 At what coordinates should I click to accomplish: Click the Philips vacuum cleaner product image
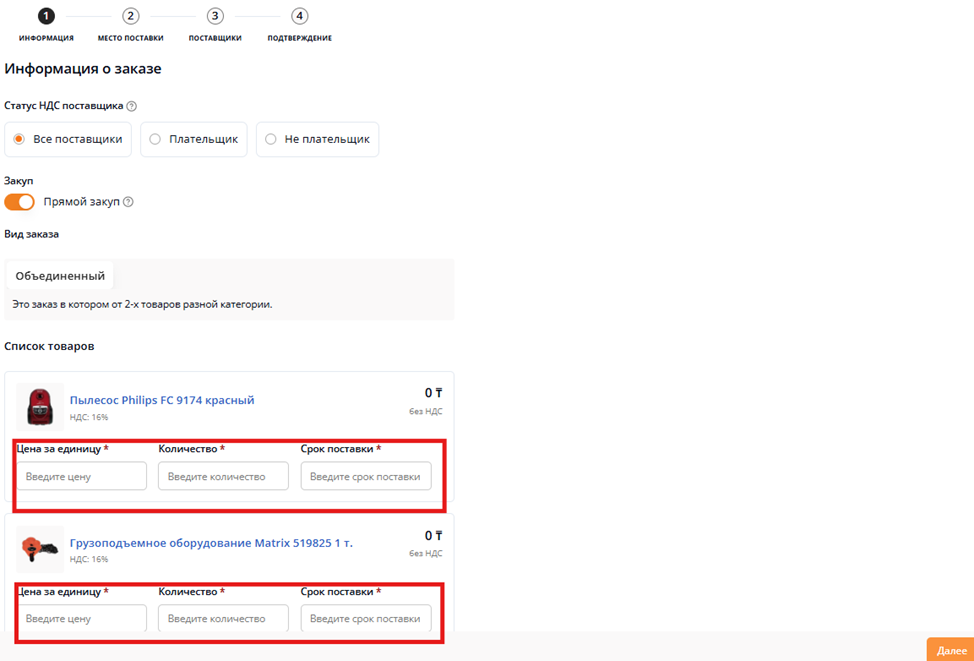click(40, 406)
